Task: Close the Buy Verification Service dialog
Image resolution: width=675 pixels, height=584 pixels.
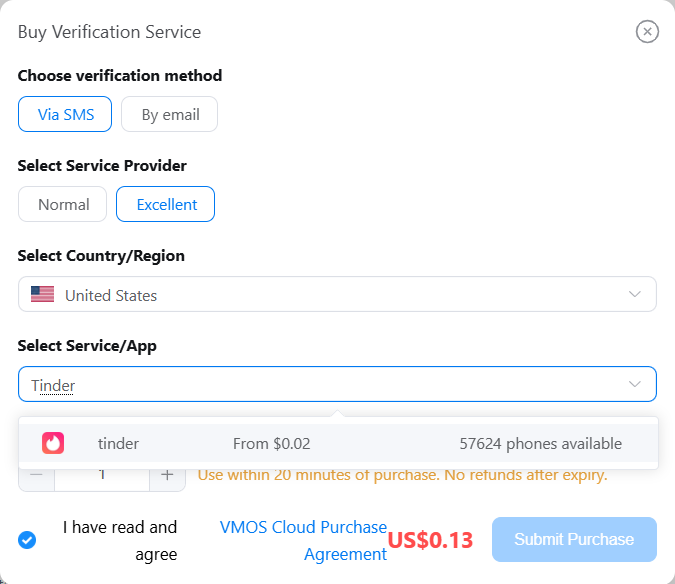Action: [x=647, y=32]
